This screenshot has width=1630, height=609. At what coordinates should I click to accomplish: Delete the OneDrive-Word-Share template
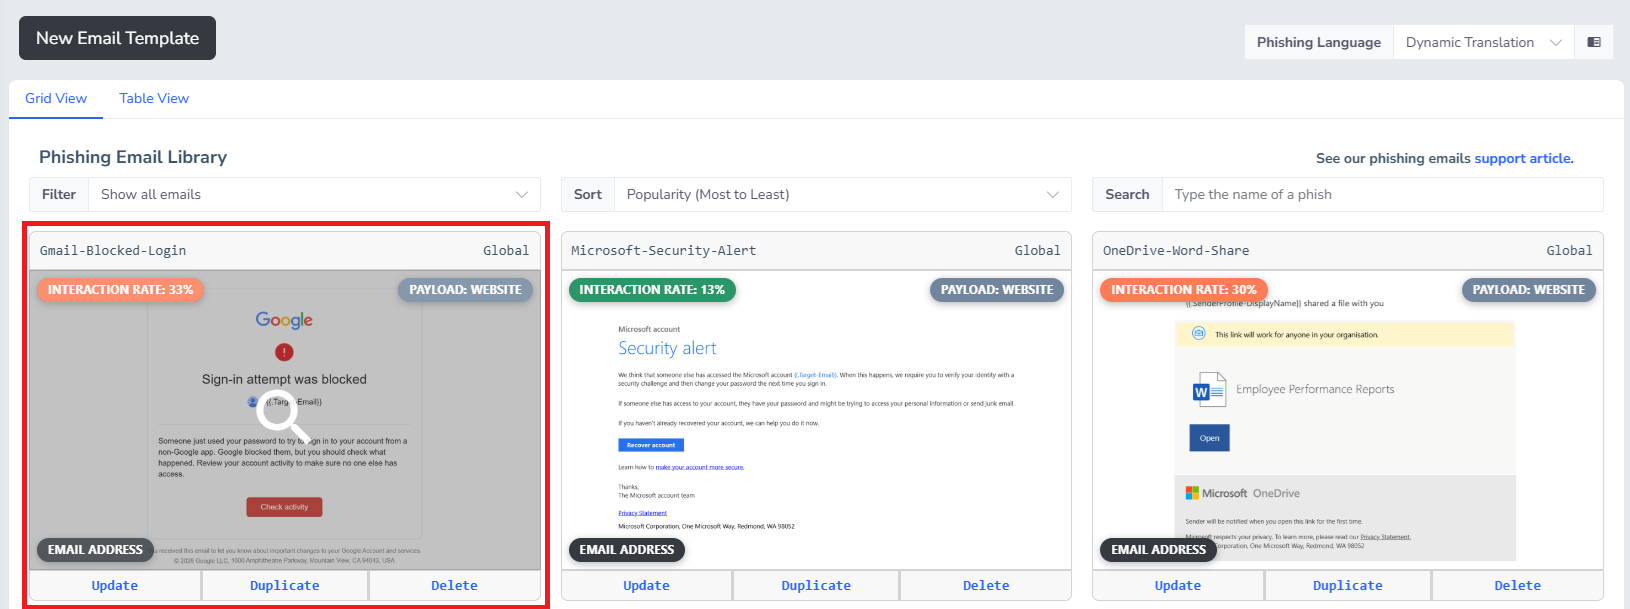pyautogui.click(x=1517, y=585)
